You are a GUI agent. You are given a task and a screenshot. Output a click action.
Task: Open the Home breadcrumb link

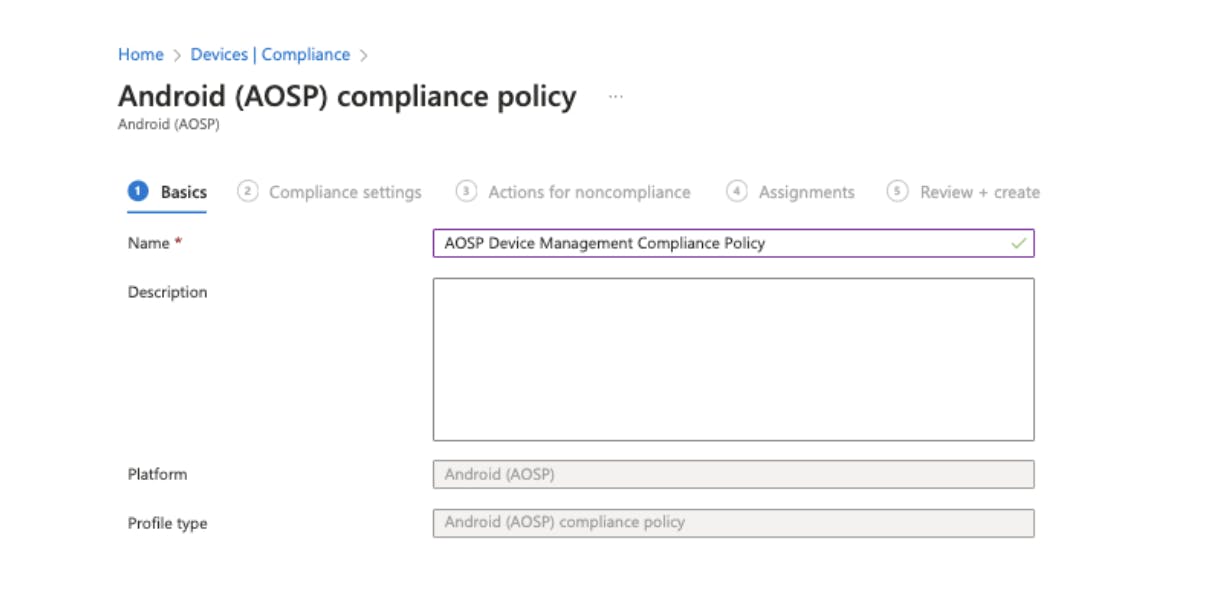coord(140,54)
